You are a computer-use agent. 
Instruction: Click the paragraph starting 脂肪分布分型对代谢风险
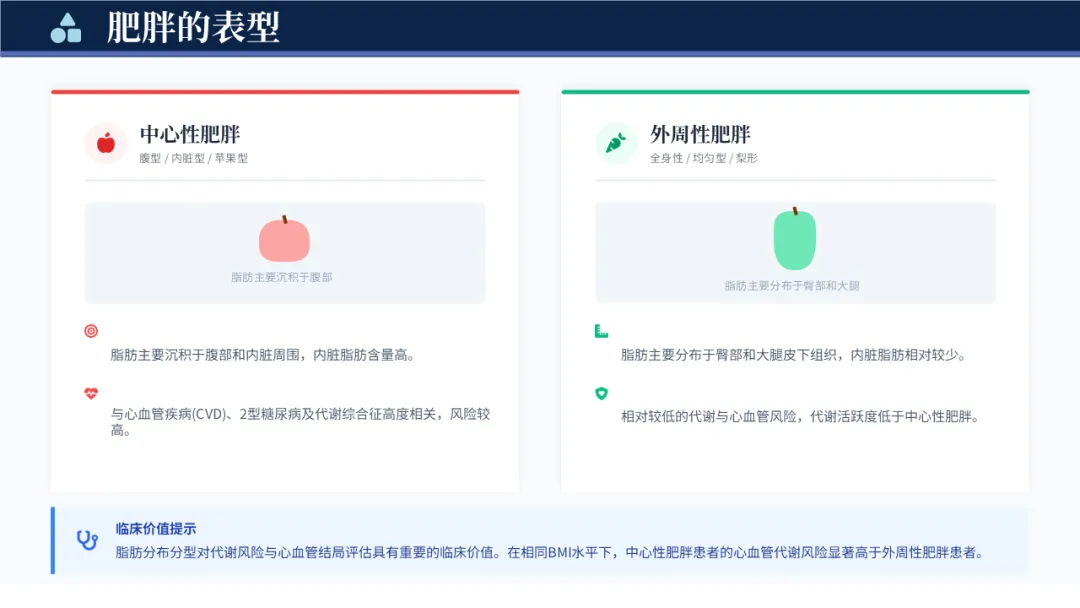[x=551, y=552]
